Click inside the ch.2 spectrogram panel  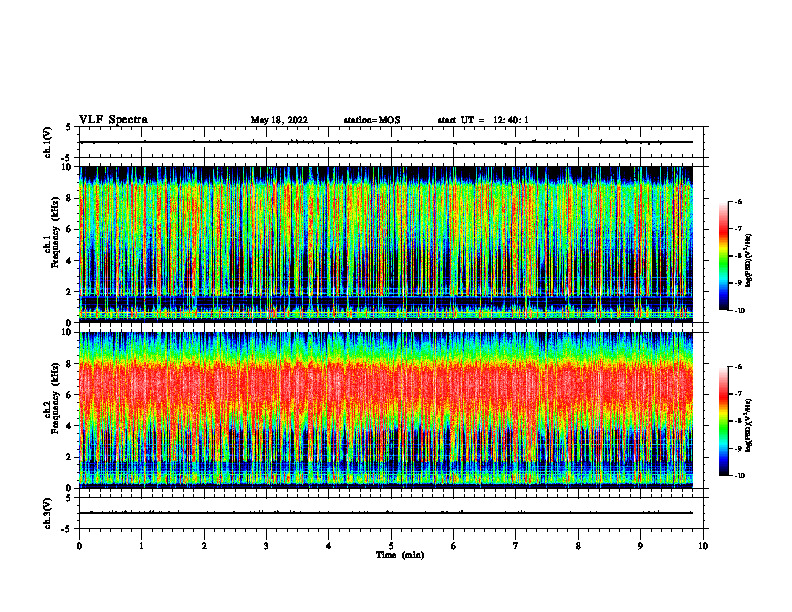coord(386,410)
